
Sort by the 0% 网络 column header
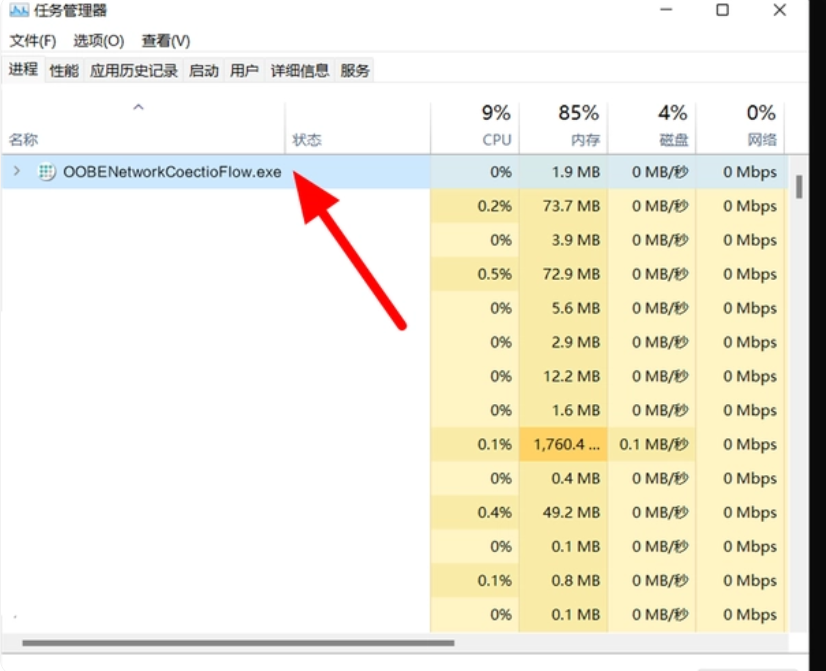(x=740, y=128)
